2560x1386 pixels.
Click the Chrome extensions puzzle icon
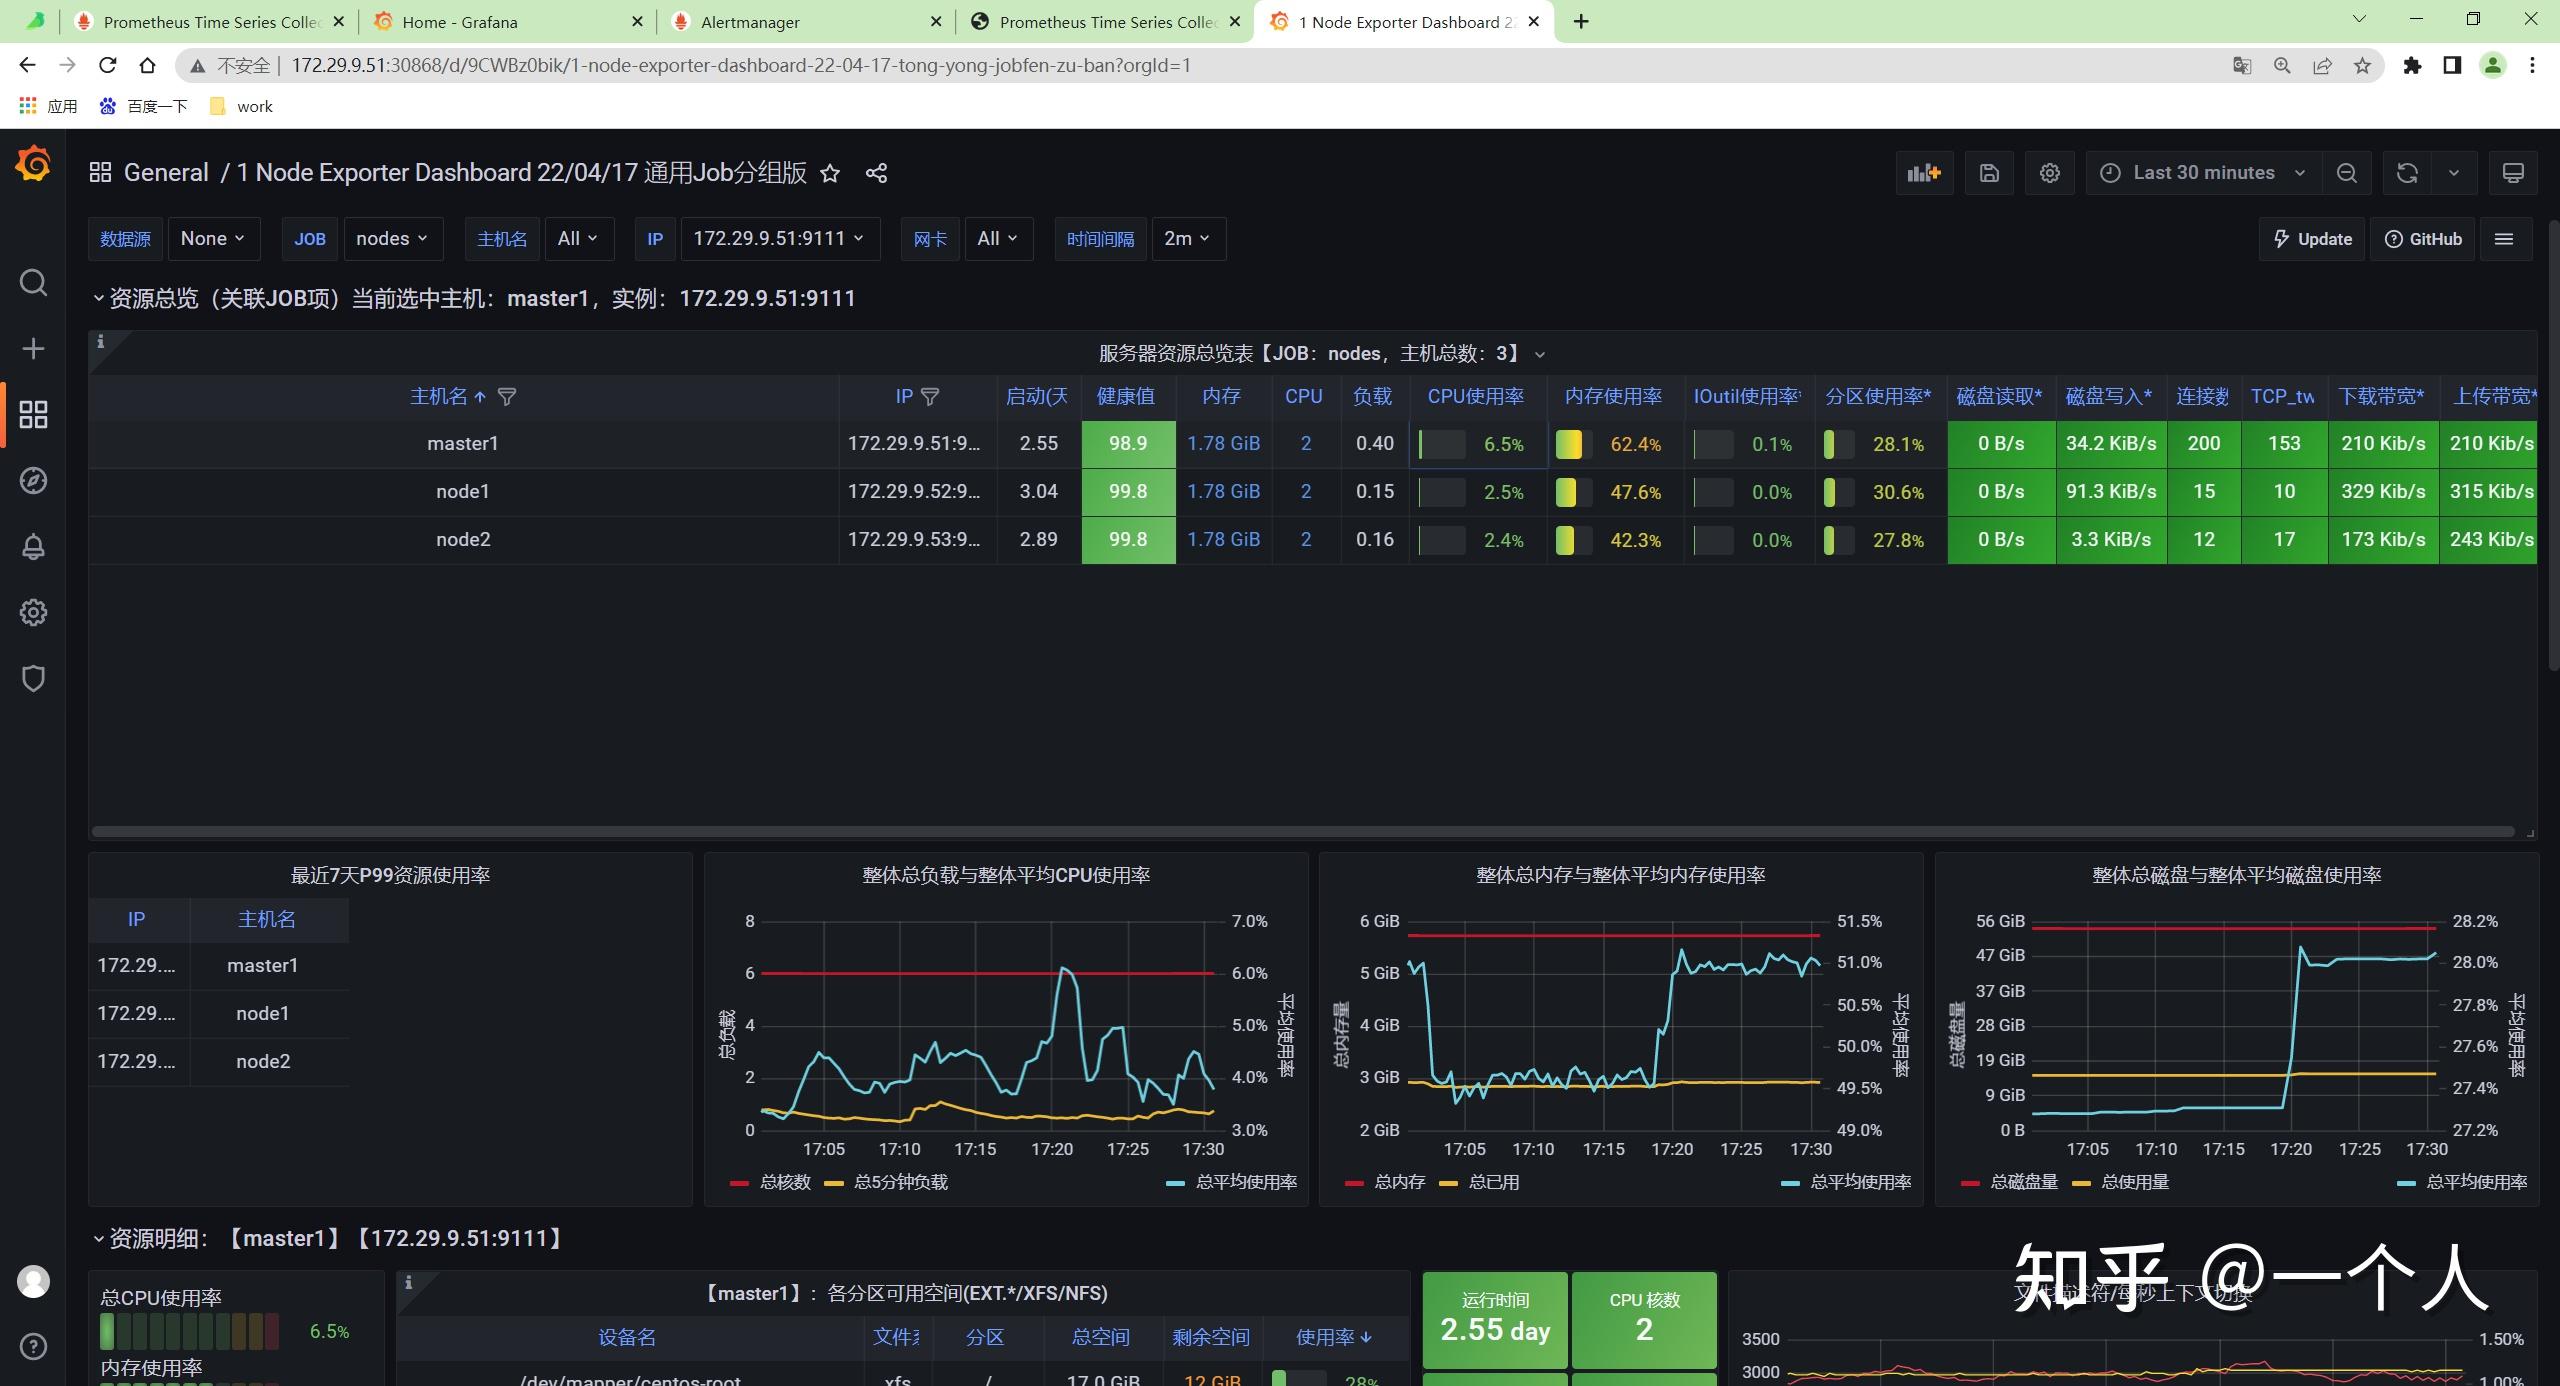(x=2413, y=65)
